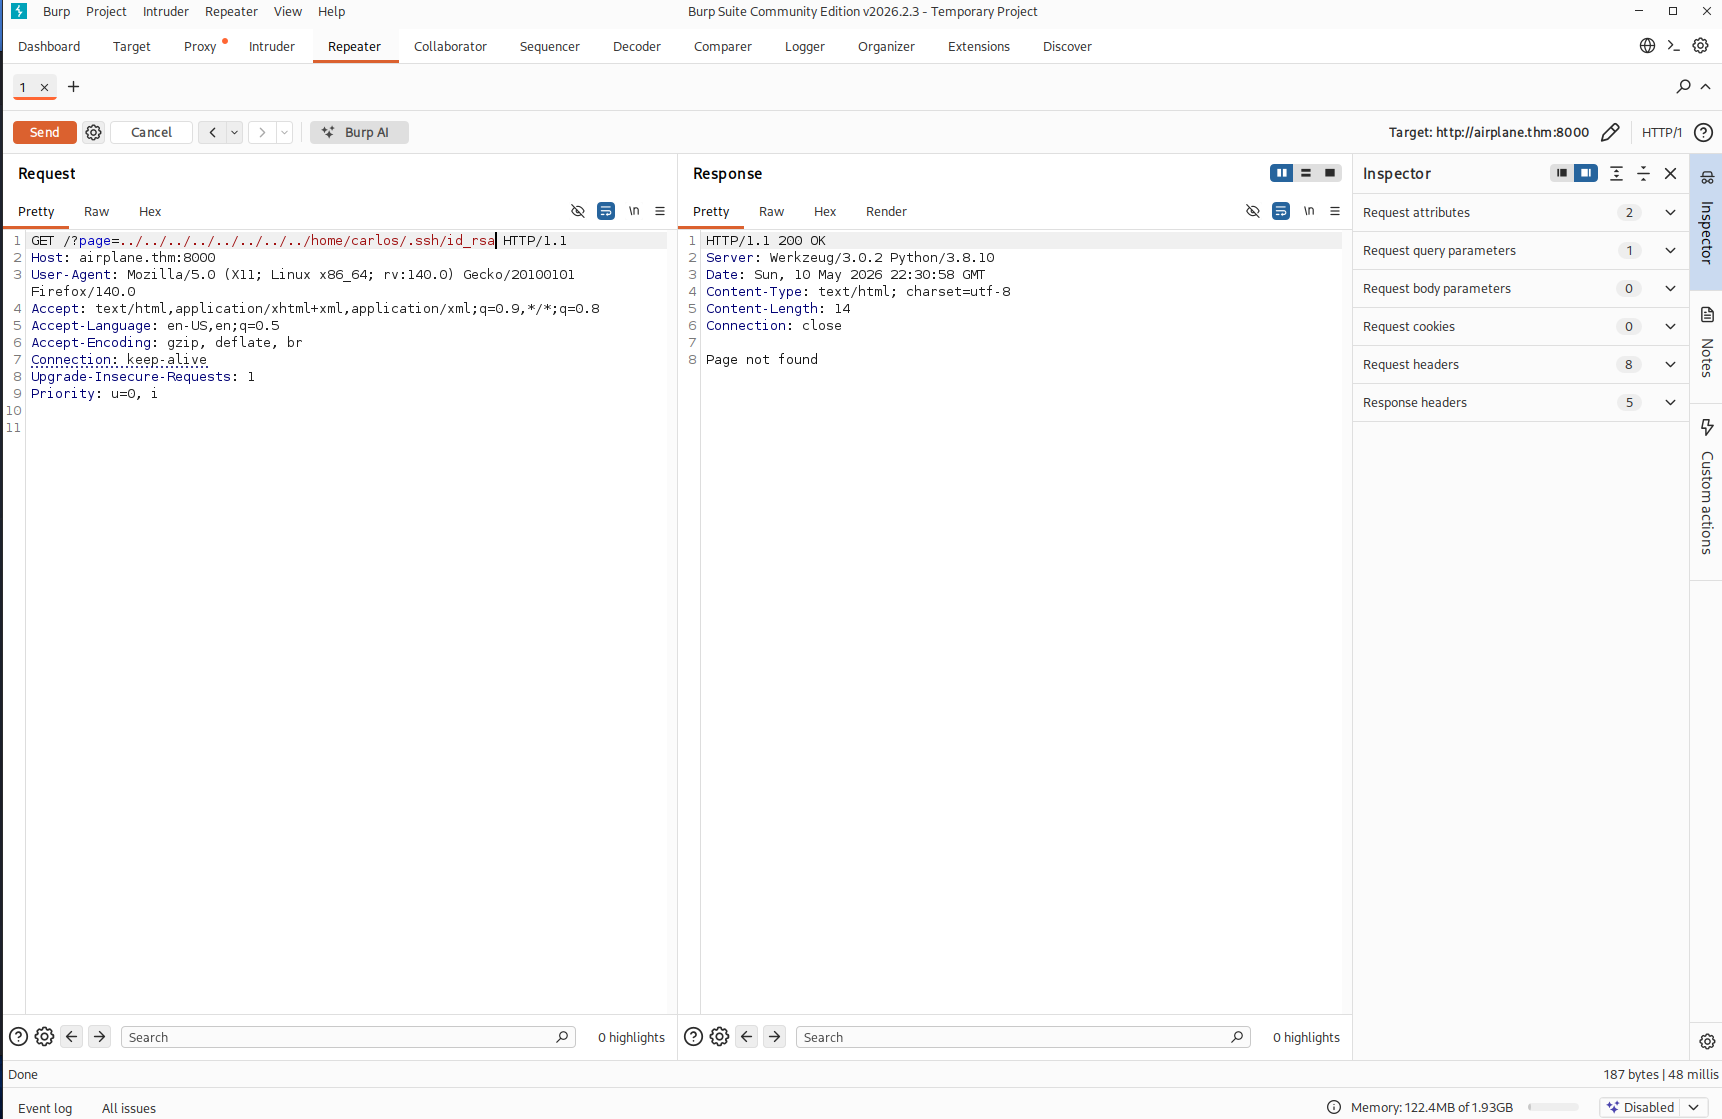
Task: Dock Inspector panel layout left icon
Action: 1562,173
